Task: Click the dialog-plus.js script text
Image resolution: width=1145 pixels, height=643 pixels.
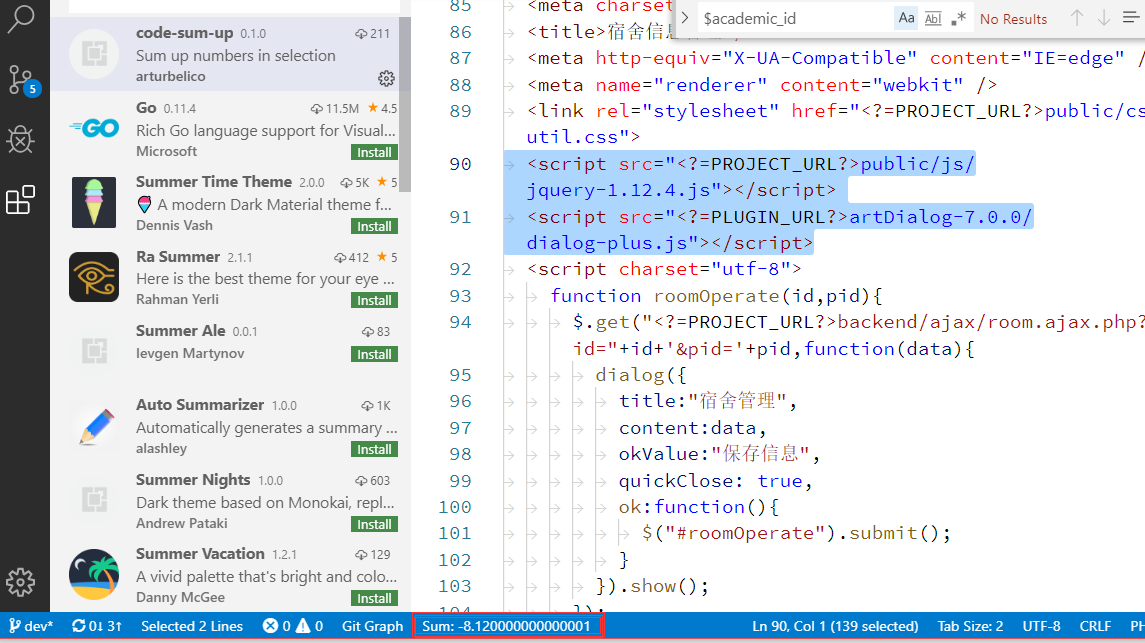Action: point(670,243)
